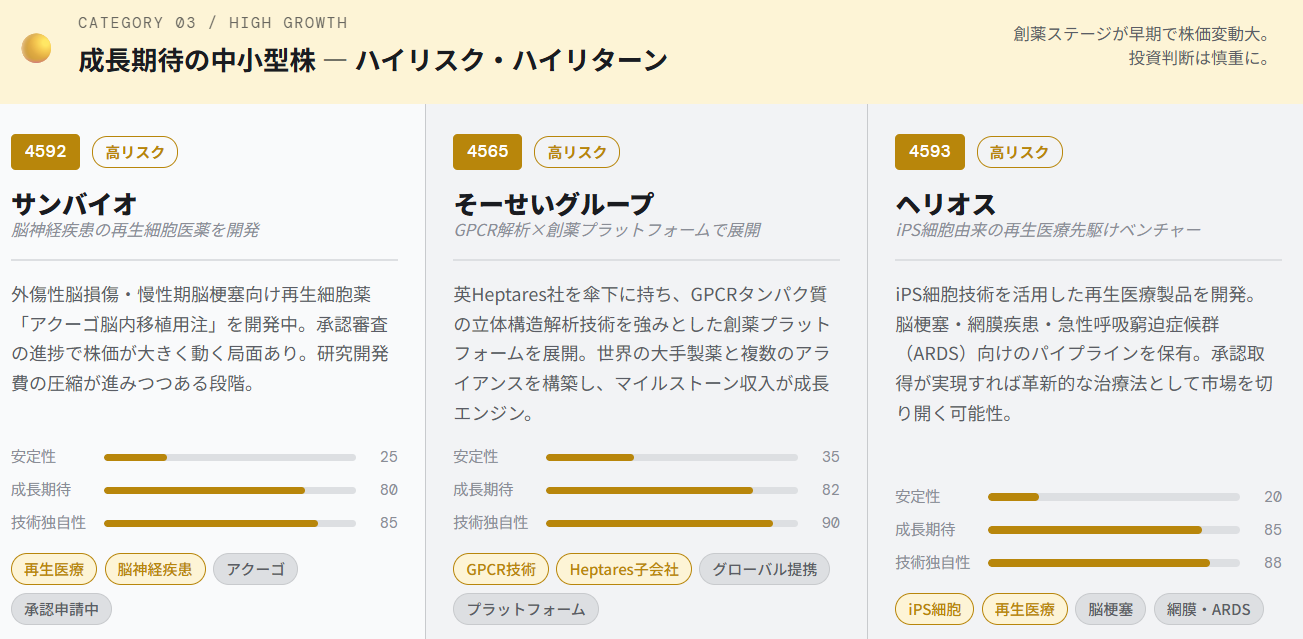Click the プラットフォーム tag
The width and height of the screenshot is (1303, 639).
(x=526, y=609)
